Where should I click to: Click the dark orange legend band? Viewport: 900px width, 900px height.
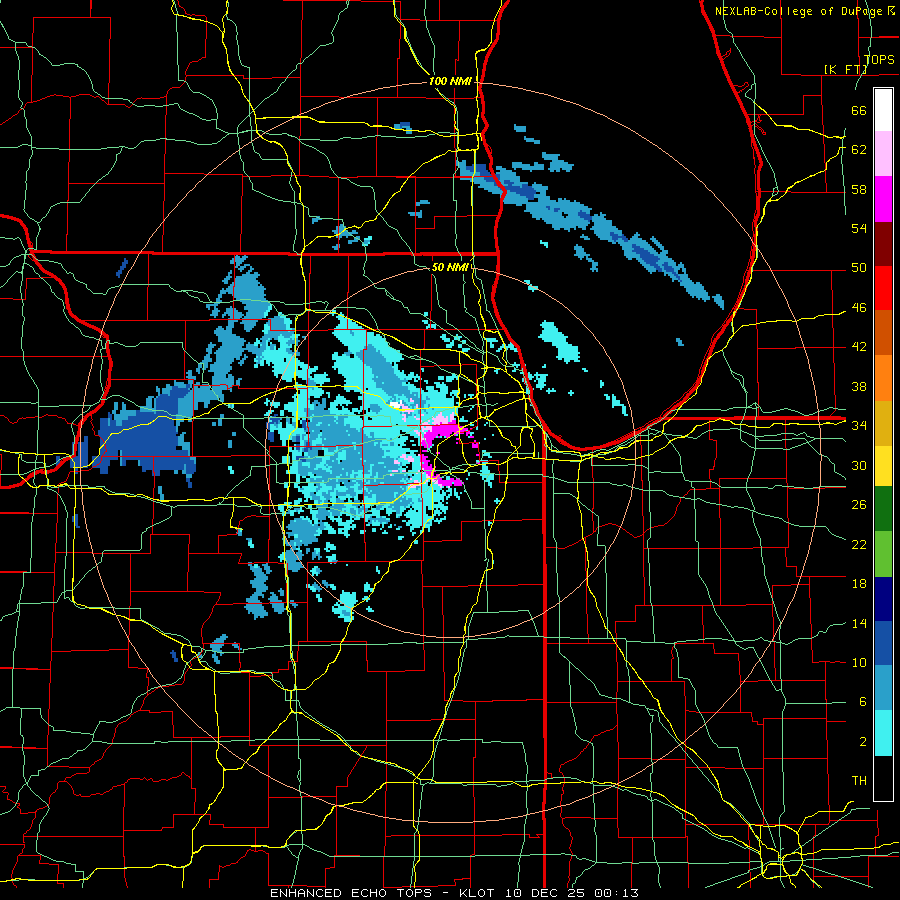point(883,333)
